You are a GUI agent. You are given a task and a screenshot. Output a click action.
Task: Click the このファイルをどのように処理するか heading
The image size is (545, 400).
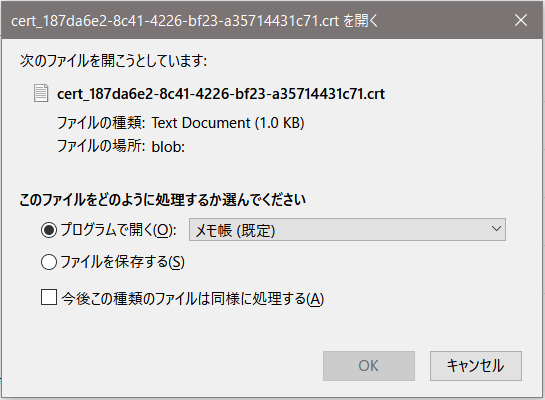pos(162,200)
